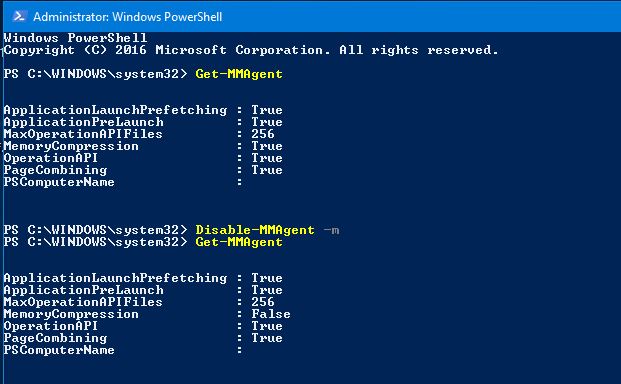Screen dimensions: 621x384
Task: Click the MemoryCompression False value
Action: coord(270,314)
